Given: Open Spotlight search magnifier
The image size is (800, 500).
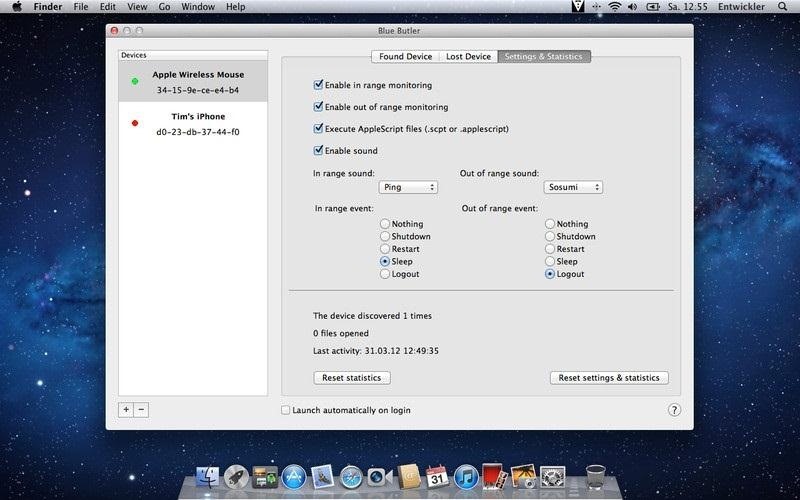Looking at the screenshot, I should coord(783,7).
